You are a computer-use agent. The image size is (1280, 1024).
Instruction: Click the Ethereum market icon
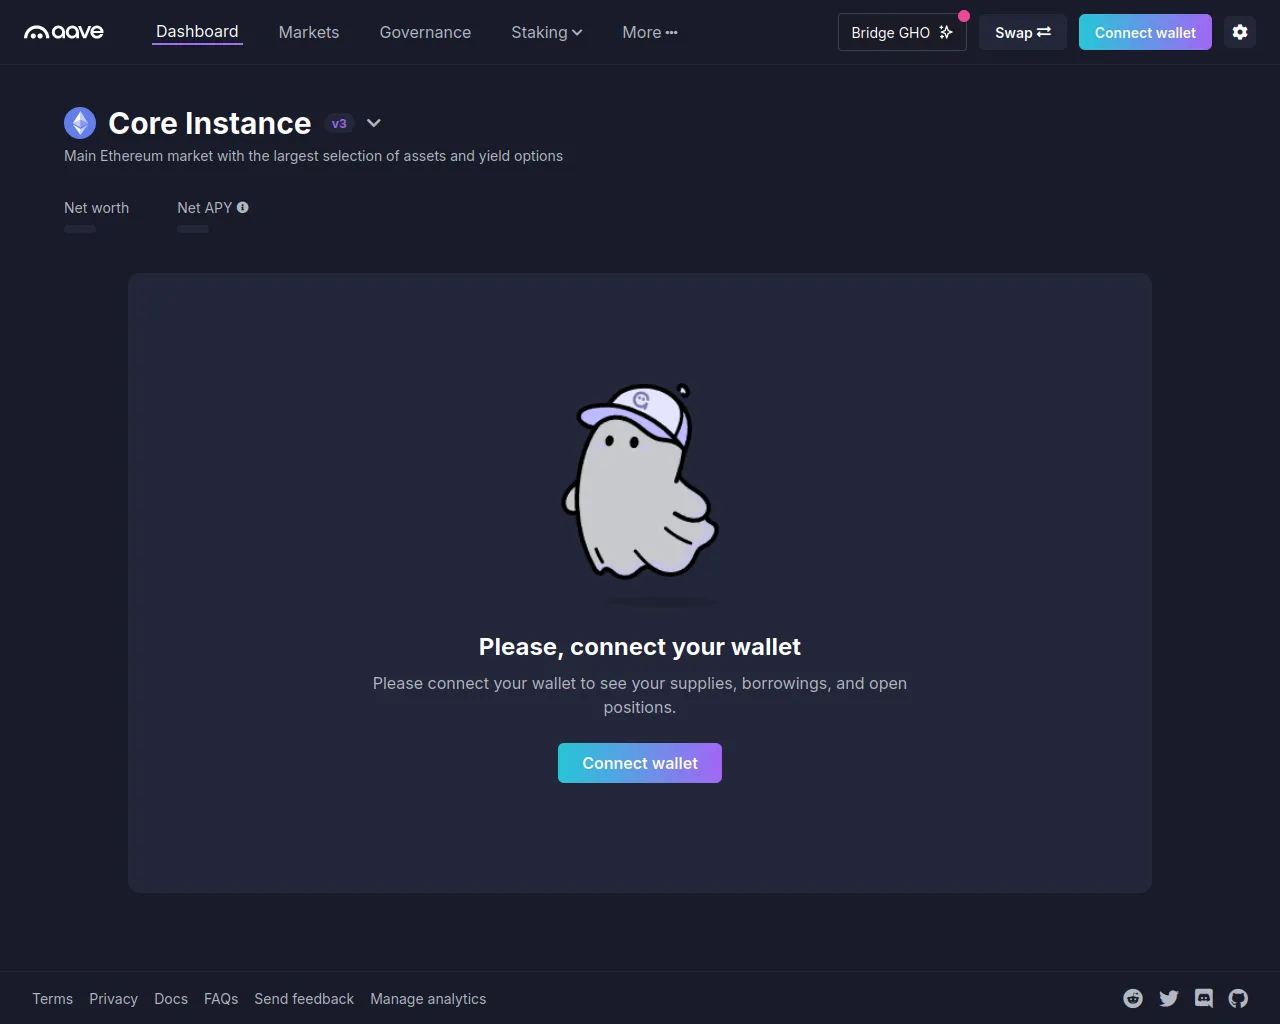80,123
